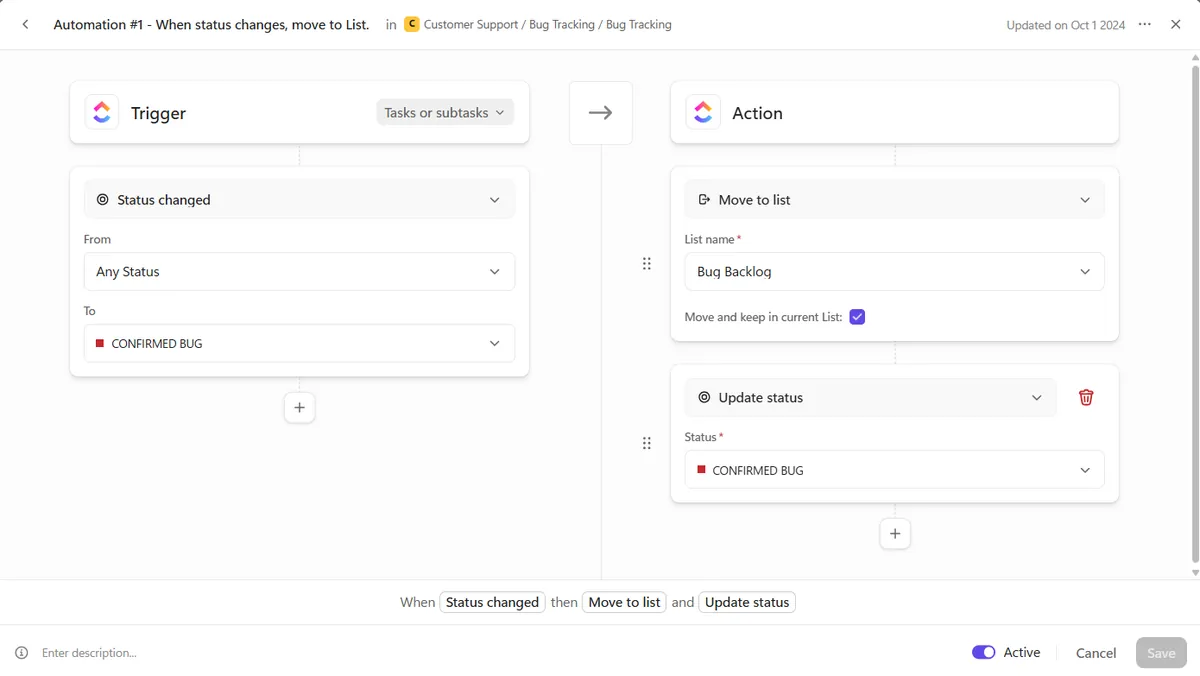Open the Update status action dropdown
This screenshot has height=676, width=1200.
tap(871, 397)
